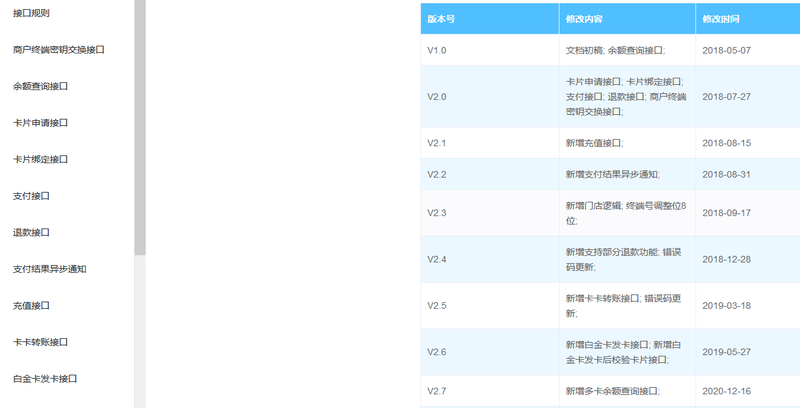Click the 文档初稿; 余额查询接口 cell
The width and height of the screenshot is (800, 408).
point(628,50)
